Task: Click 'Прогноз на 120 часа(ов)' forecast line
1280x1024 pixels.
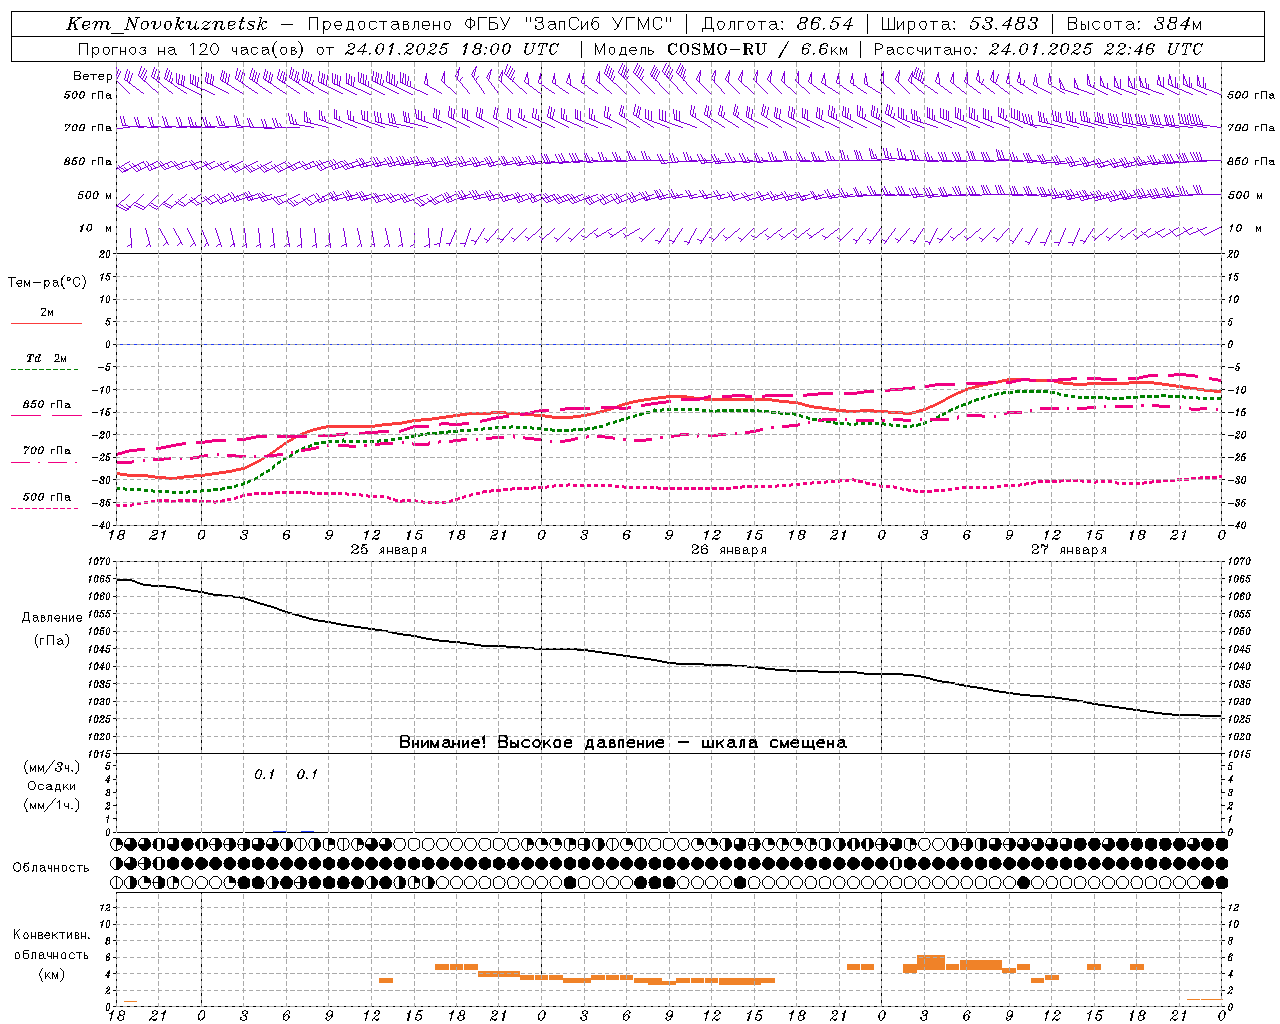Action: point(192,49)
